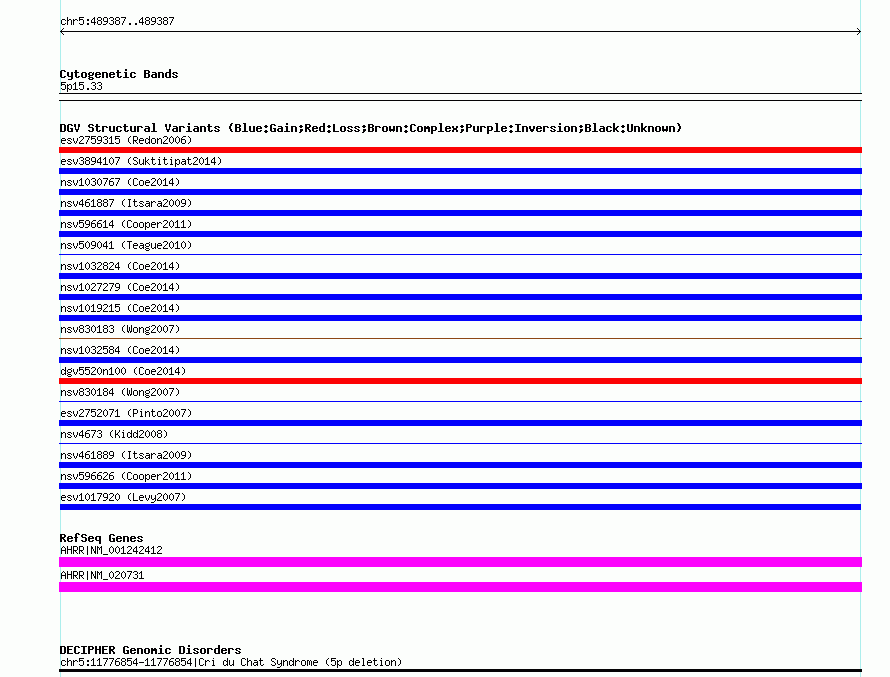This screenshot has width=890, height=677.
Task: Click the esv1017920 (Levy2007) blue bar
Action: coord(460,507)
